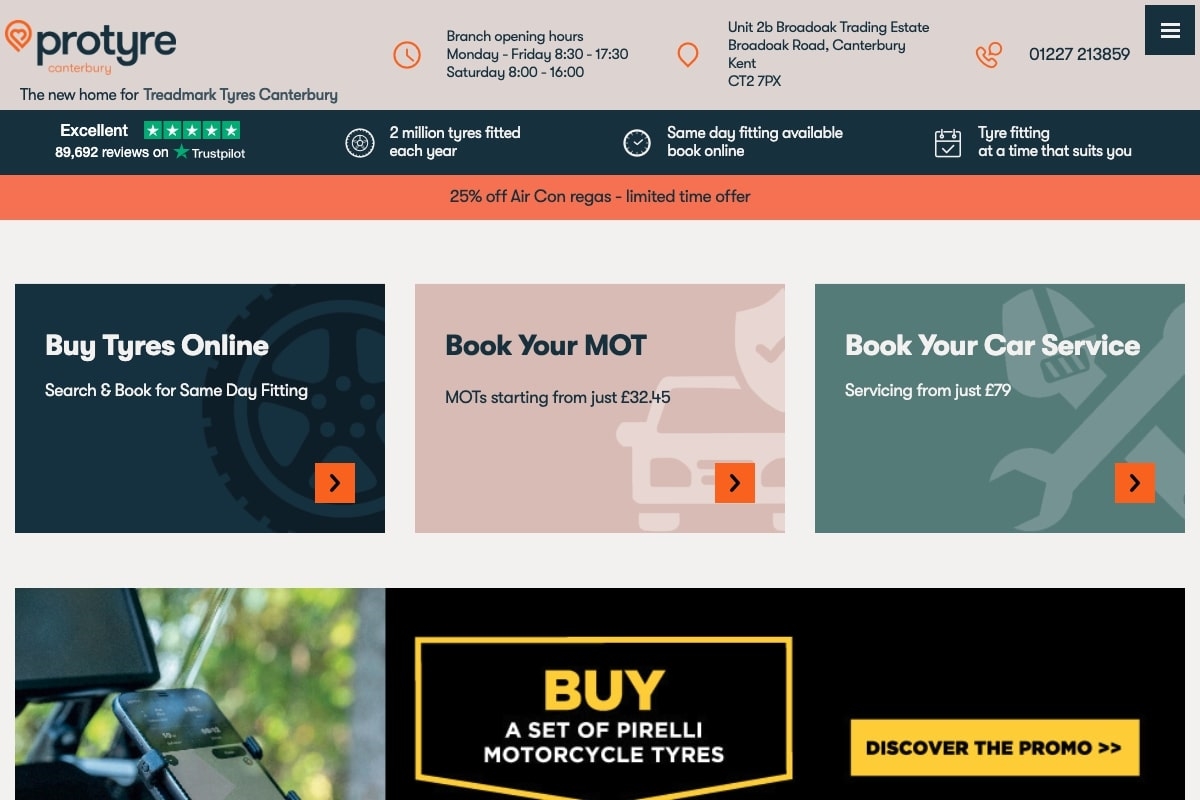Click the clock opening hours icon
Viewport: 1200px width, 800px height.
pyautogui.click(x=407, y=55)
